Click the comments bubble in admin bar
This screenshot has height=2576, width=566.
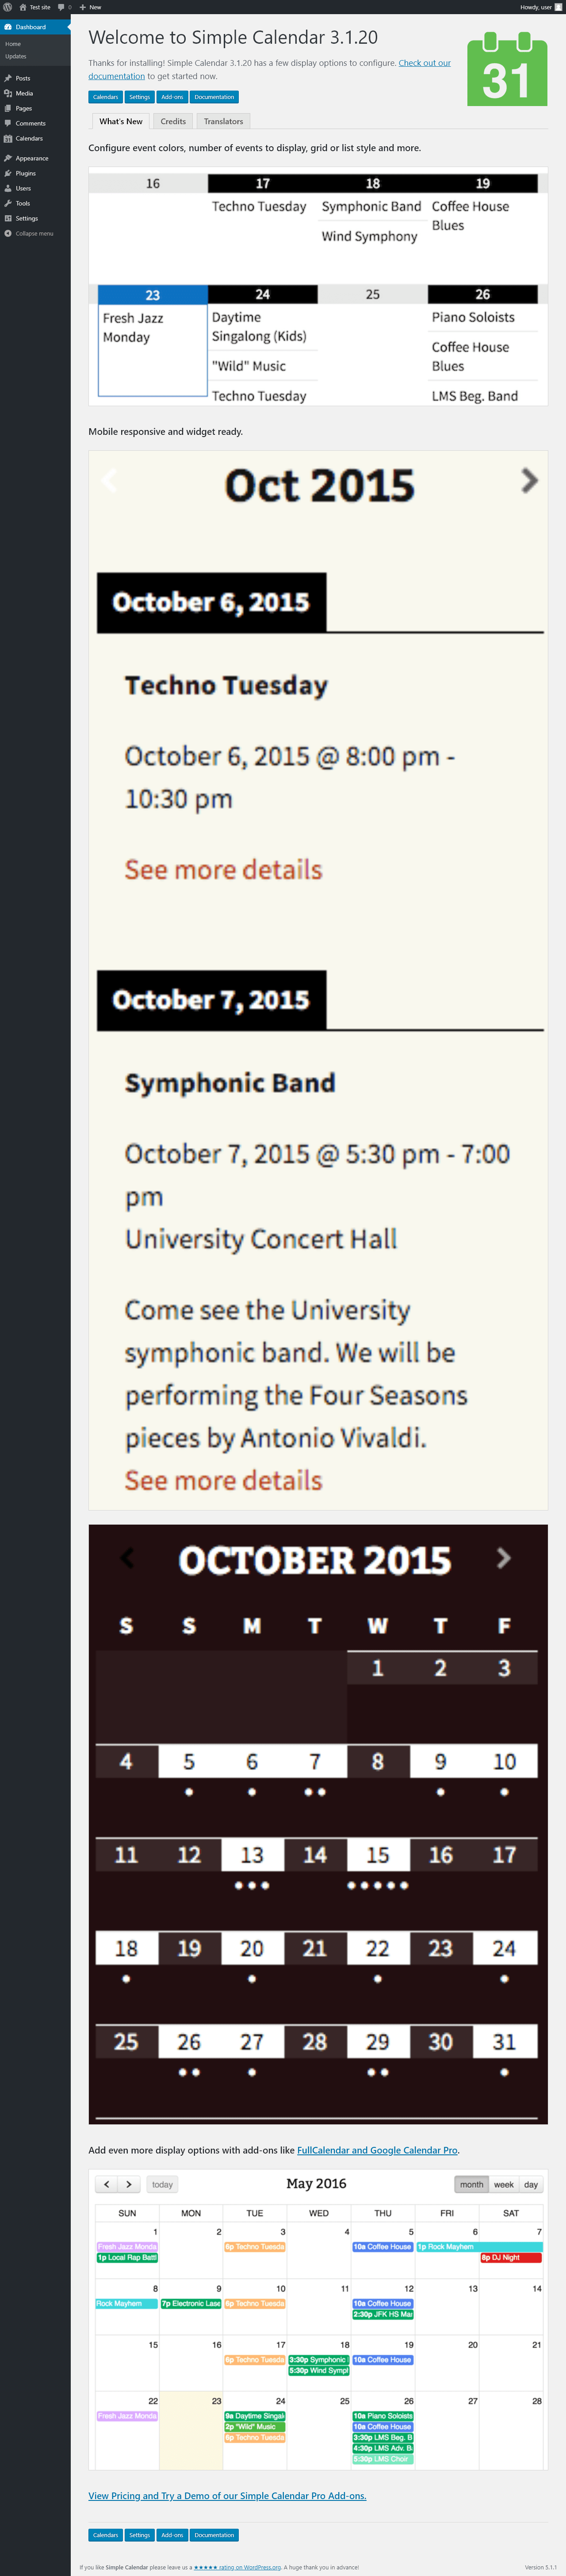click(64, 7)
